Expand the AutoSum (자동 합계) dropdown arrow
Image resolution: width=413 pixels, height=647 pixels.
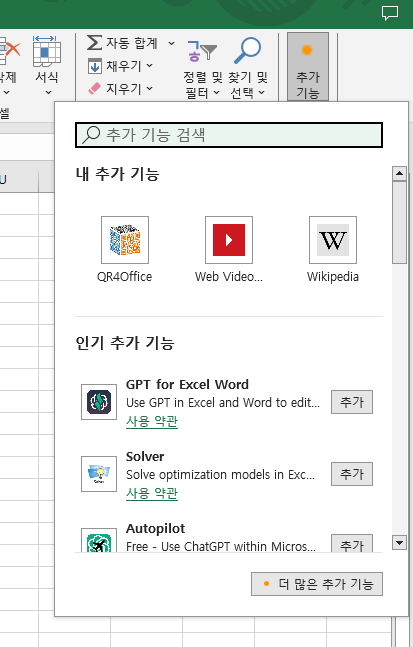pos(171,43)
